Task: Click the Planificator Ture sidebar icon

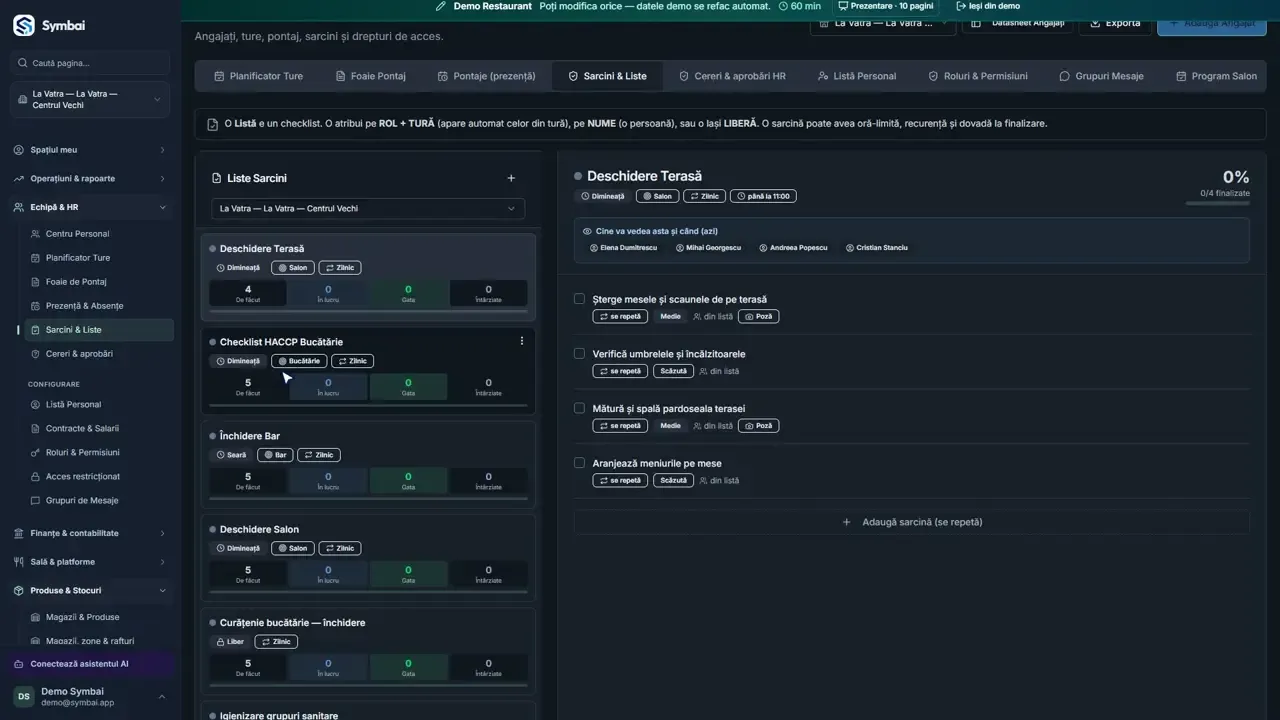Action: pos(36,258)
